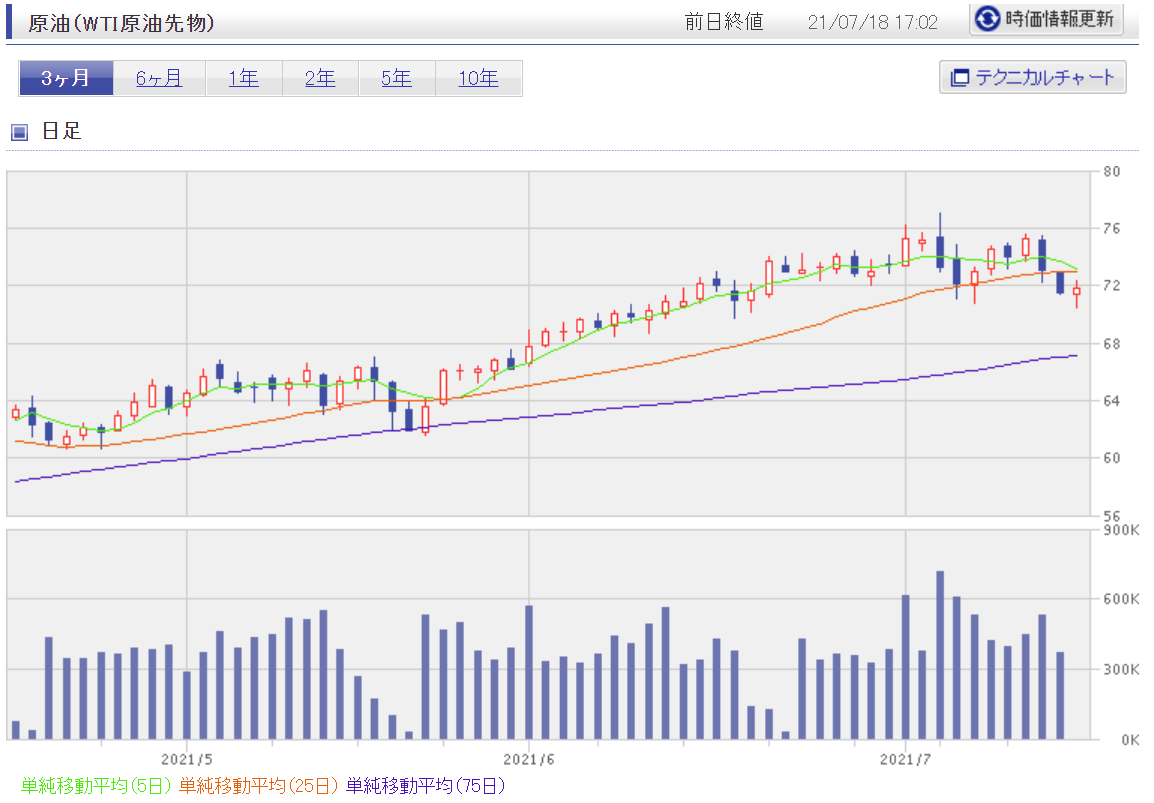Click the 0K volume axis label
Viewport: 1154px width, 803px height.
pos(1130,740)
